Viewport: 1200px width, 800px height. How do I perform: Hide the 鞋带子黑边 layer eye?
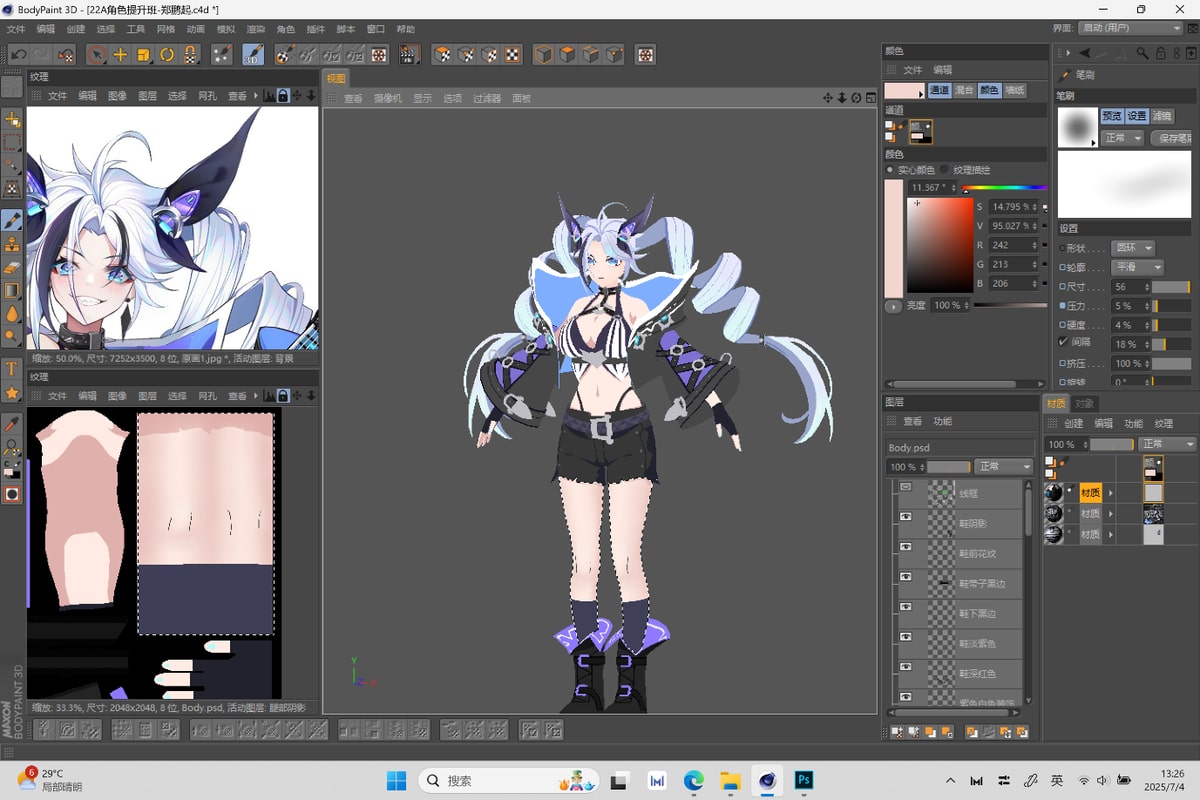pos(906,577)
